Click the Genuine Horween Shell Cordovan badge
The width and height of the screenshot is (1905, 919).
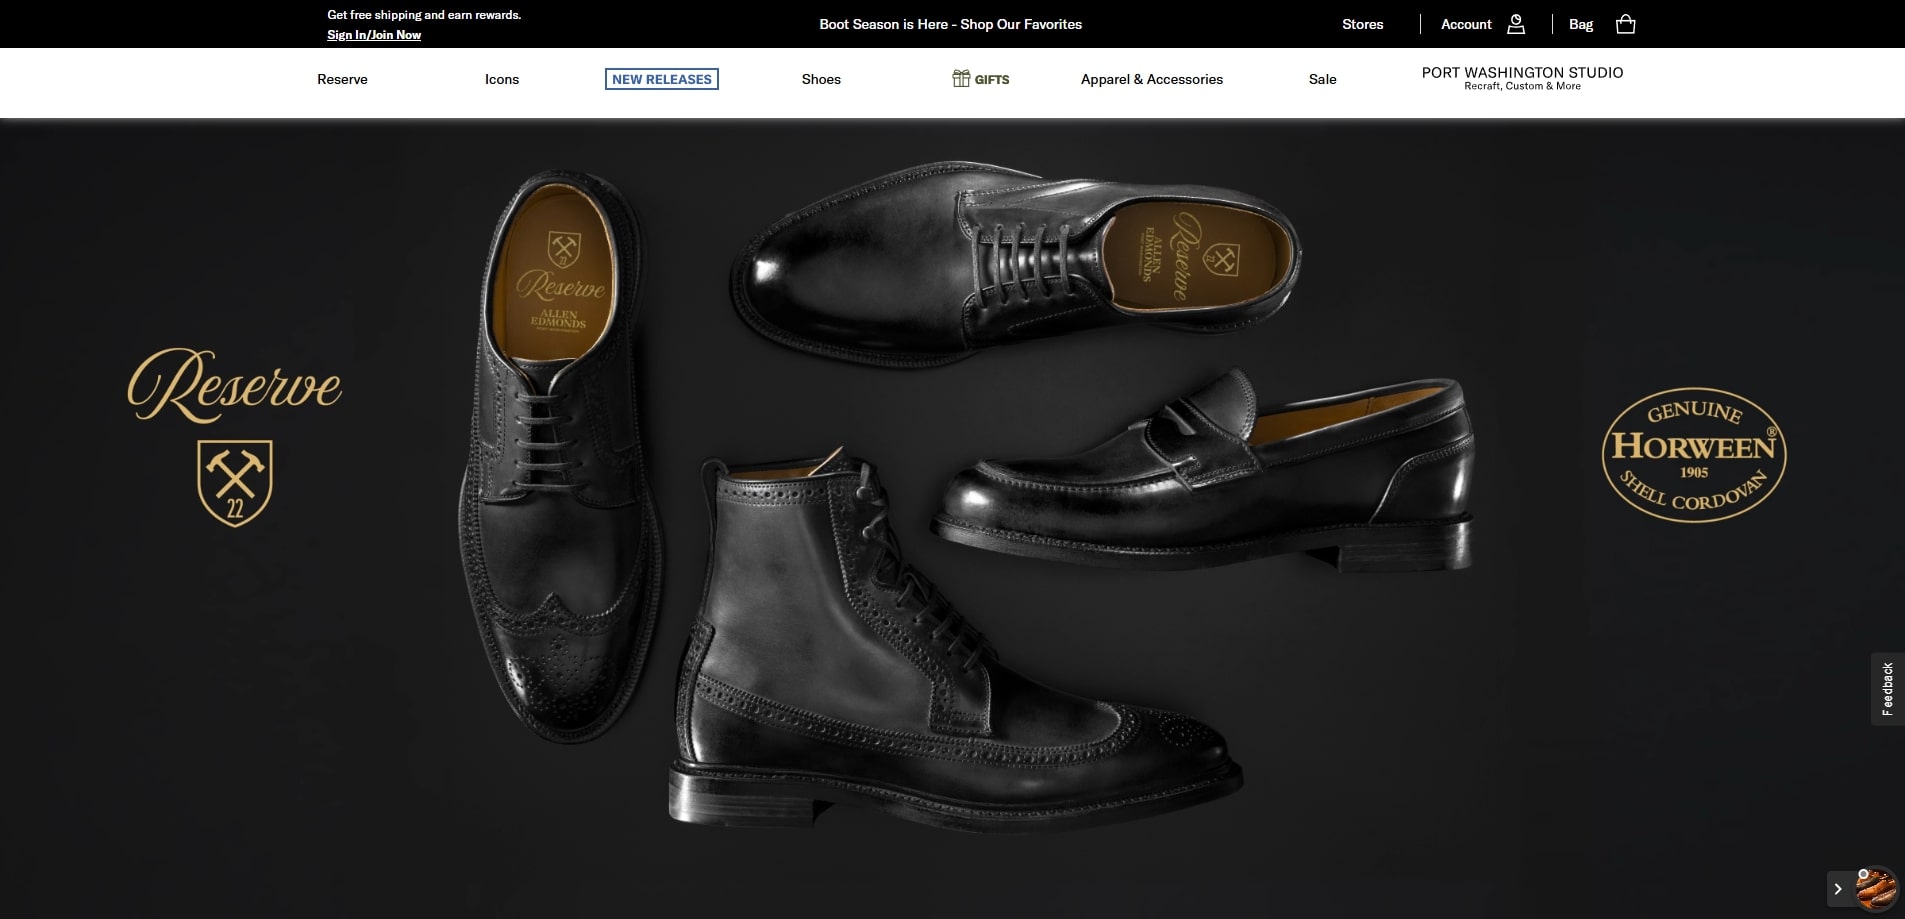click(1694, 455)
